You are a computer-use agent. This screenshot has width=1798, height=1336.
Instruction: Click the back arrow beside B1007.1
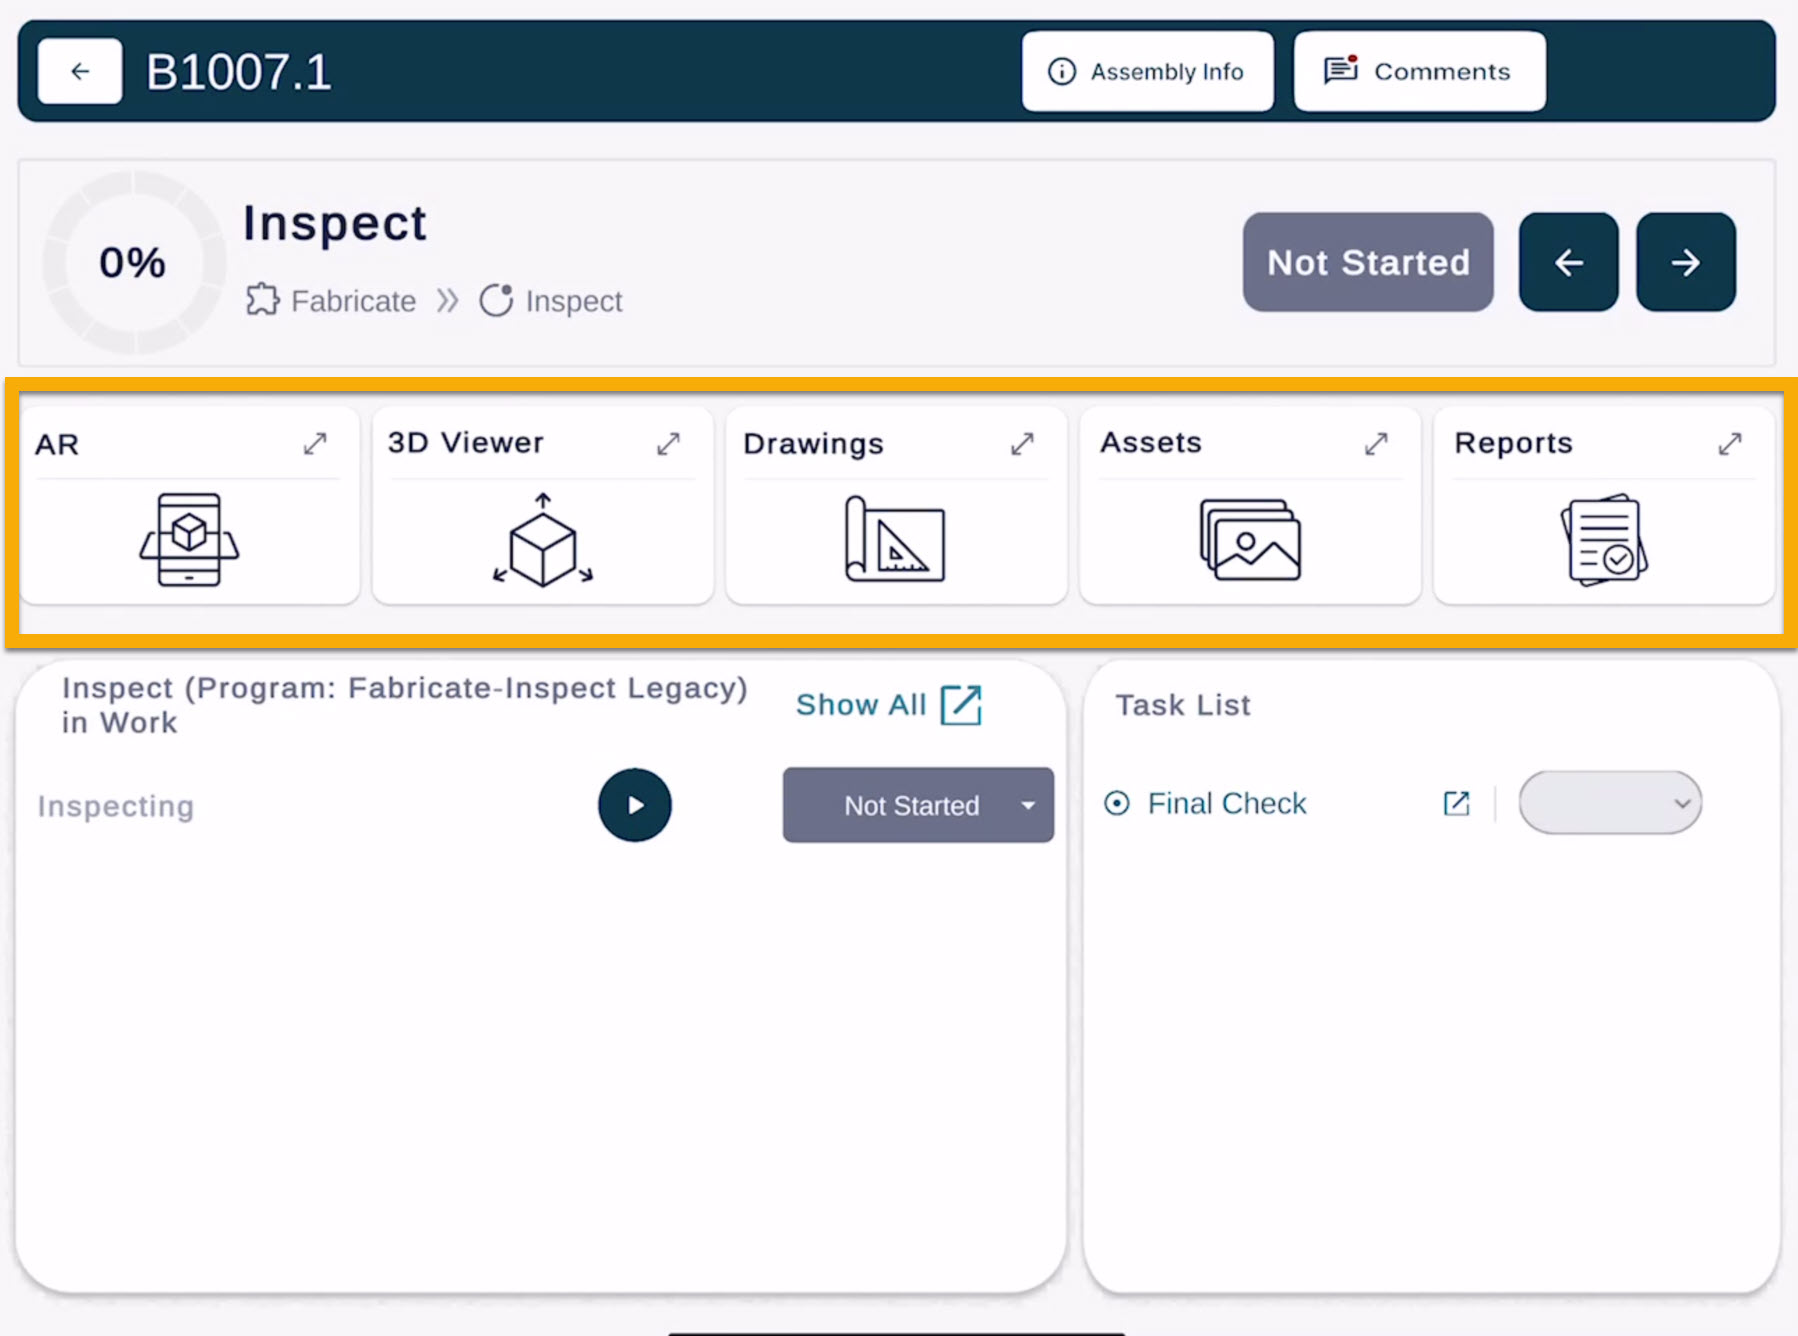80,71
